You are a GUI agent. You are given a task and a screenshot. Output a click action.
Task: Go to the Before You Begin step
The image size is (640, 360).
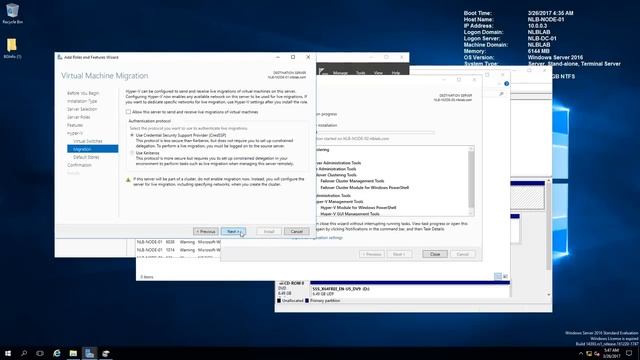(x=83, y=93)
